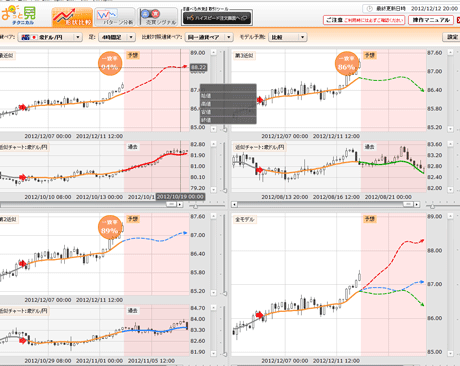Click scale down arrow on 第2近似 chart

[214, 293]
